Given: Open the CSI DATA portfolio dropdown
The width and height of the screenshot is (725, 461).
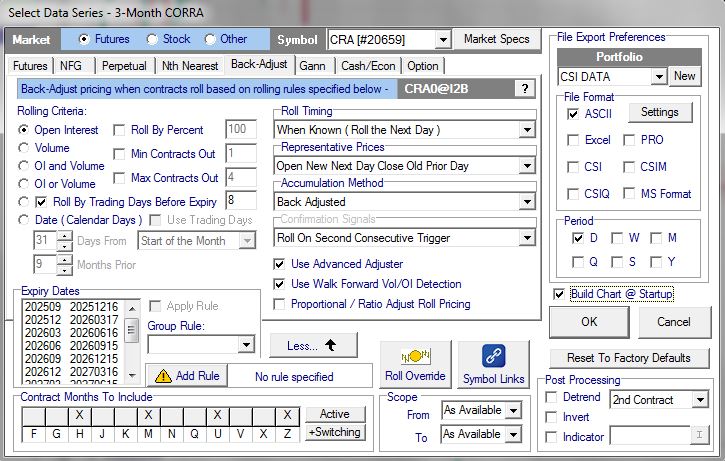Looking at the screenshot, I should click(x=658, y=76).
